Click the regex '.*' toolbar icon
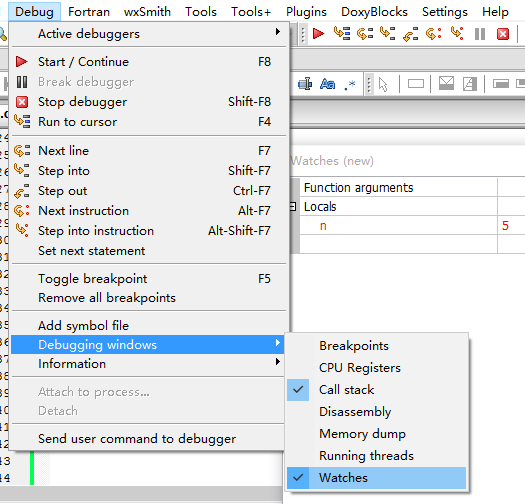 tap(350, 84)
